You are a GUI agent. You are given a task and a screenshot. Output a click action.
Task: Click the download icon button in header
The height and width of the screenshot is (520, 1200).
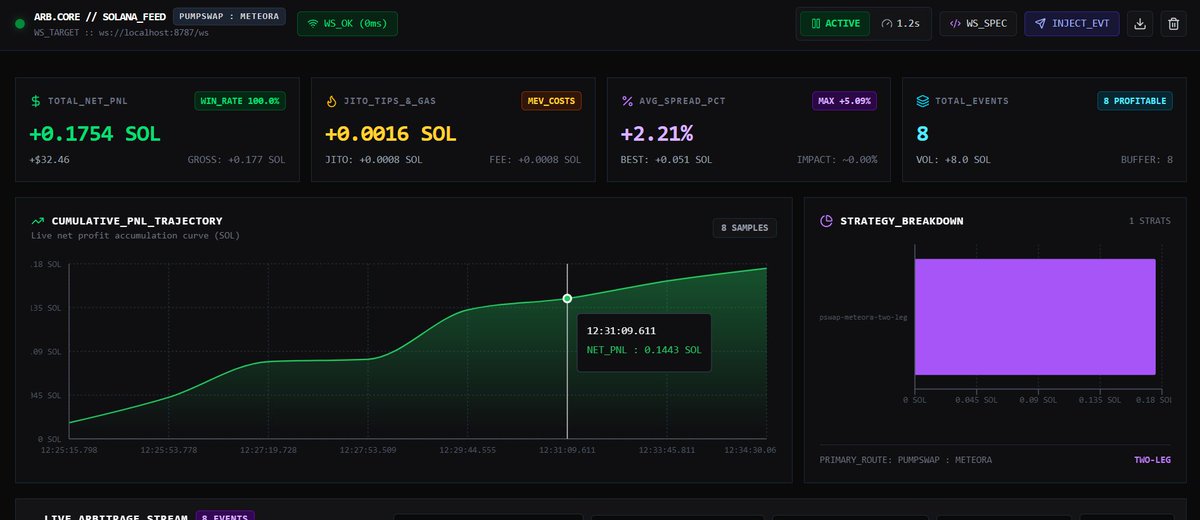pyautogui.click(x=1139, y=24)
